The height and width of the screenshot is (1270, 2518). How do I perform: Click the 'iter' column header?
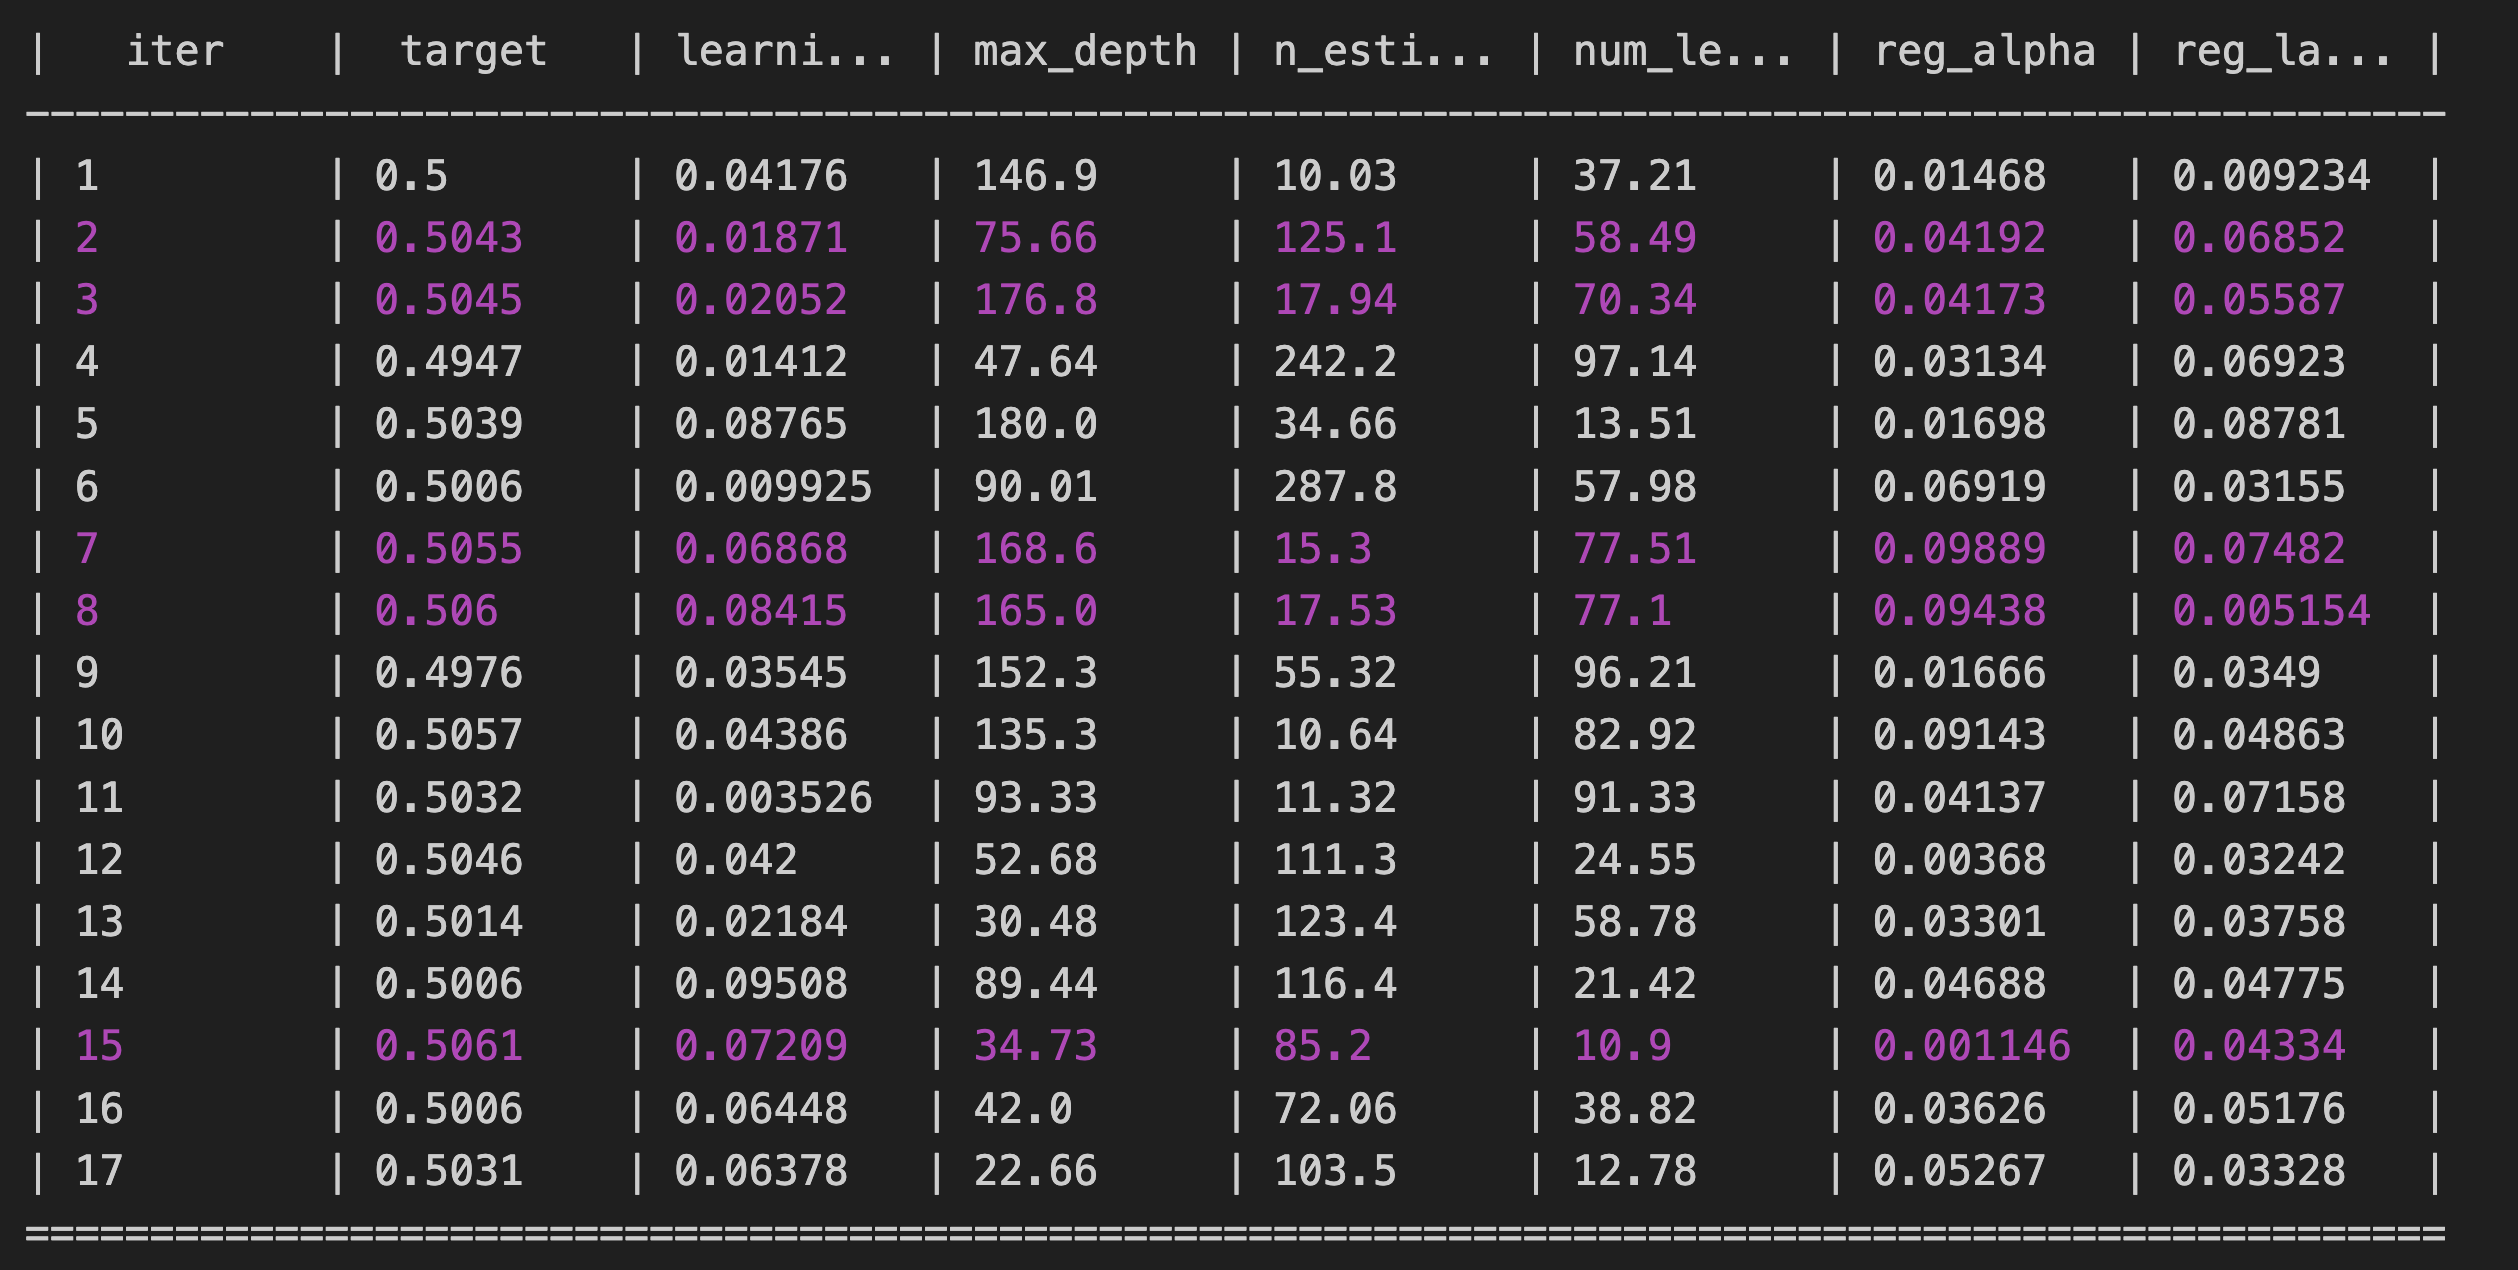(x=175, y=51)
